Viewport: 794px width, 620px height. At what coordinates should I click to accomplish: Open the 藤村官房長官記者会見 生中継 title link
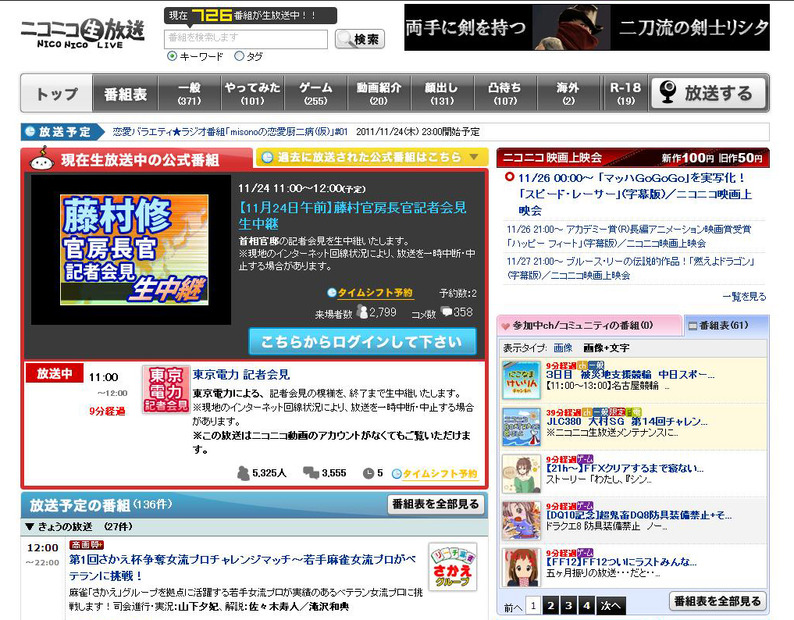coord(352,215)
